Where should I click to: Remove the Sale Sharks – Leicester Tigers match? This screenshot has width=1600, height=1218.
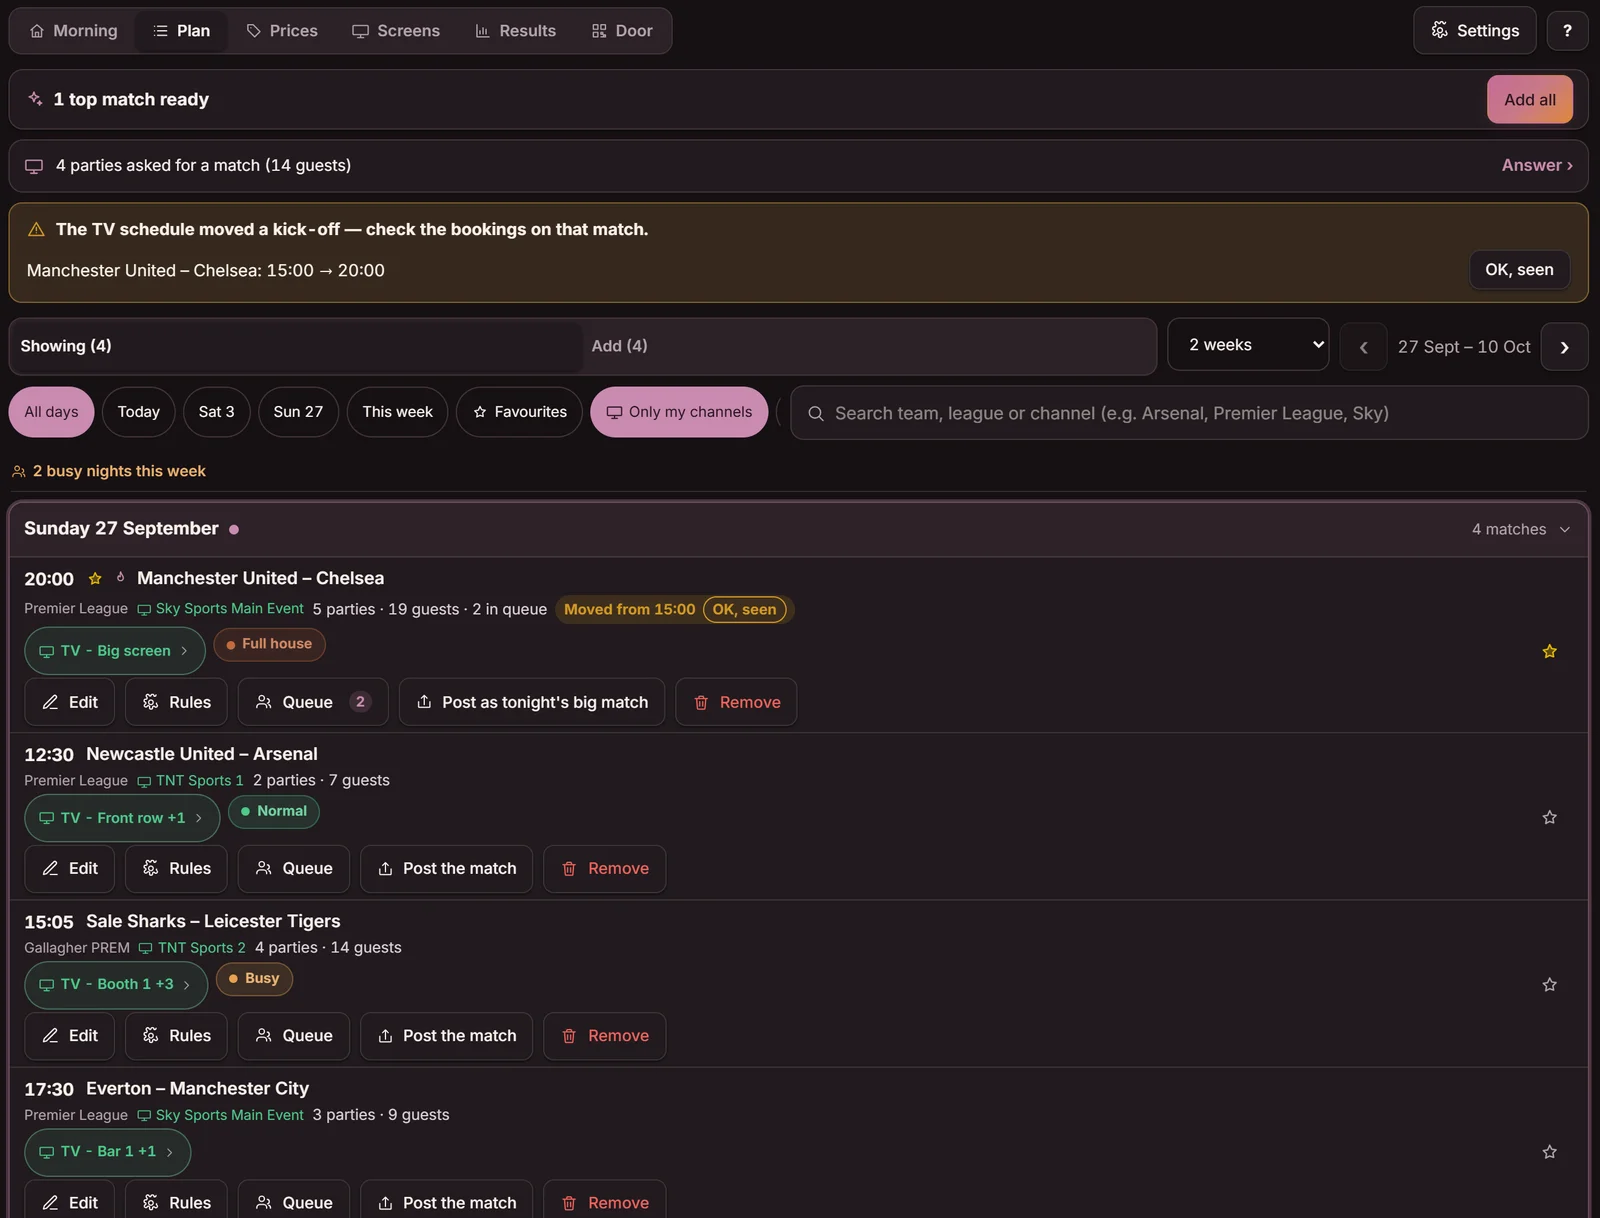point(604,1036)
